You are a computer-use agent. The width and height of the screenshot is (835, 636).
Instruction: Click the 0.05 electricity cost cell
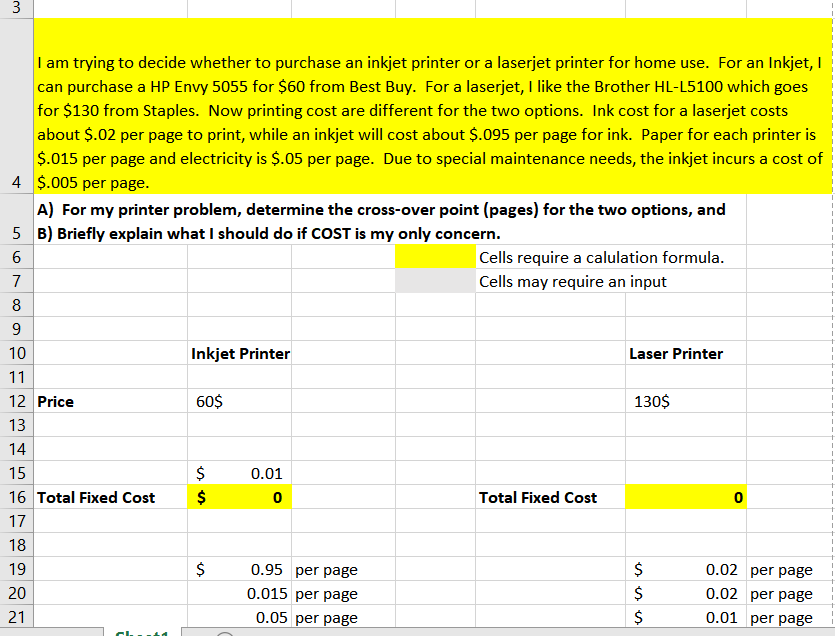(x=238, y=617)
